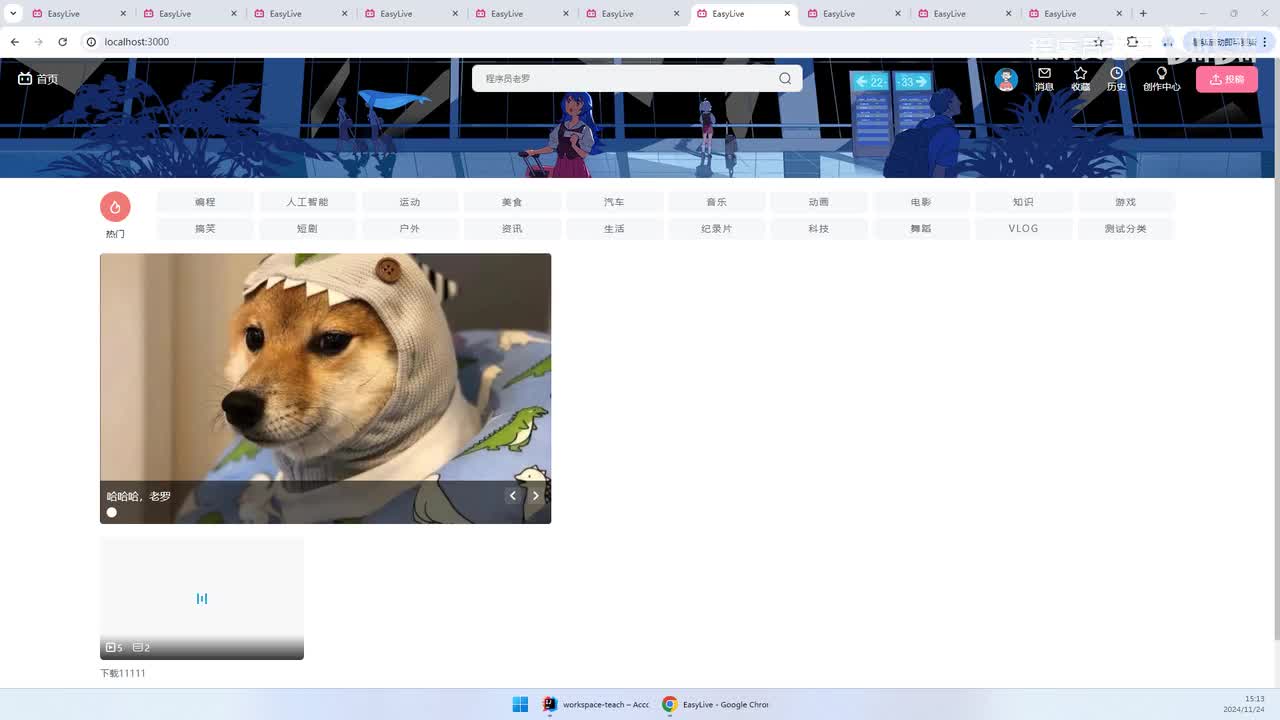Pick the 短剧 category

(x=307, y=229)
